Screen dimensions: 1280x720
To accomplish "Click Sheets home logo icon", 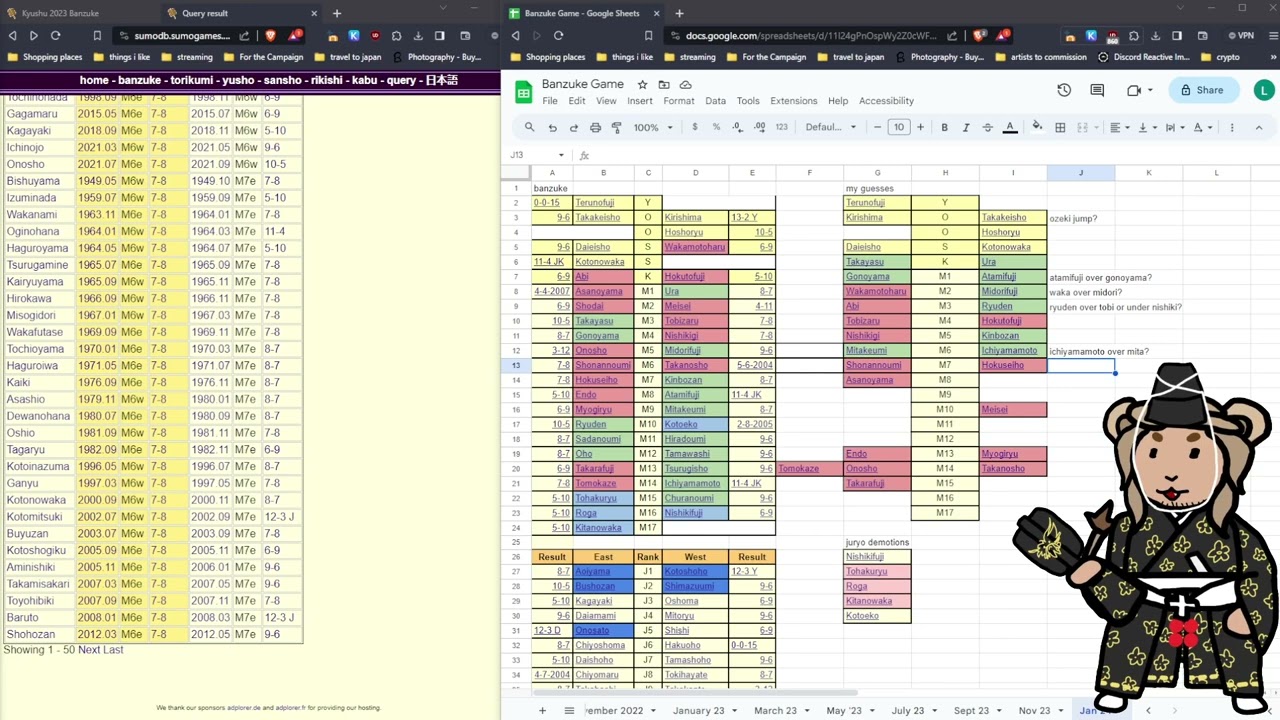I will [523, 92].
